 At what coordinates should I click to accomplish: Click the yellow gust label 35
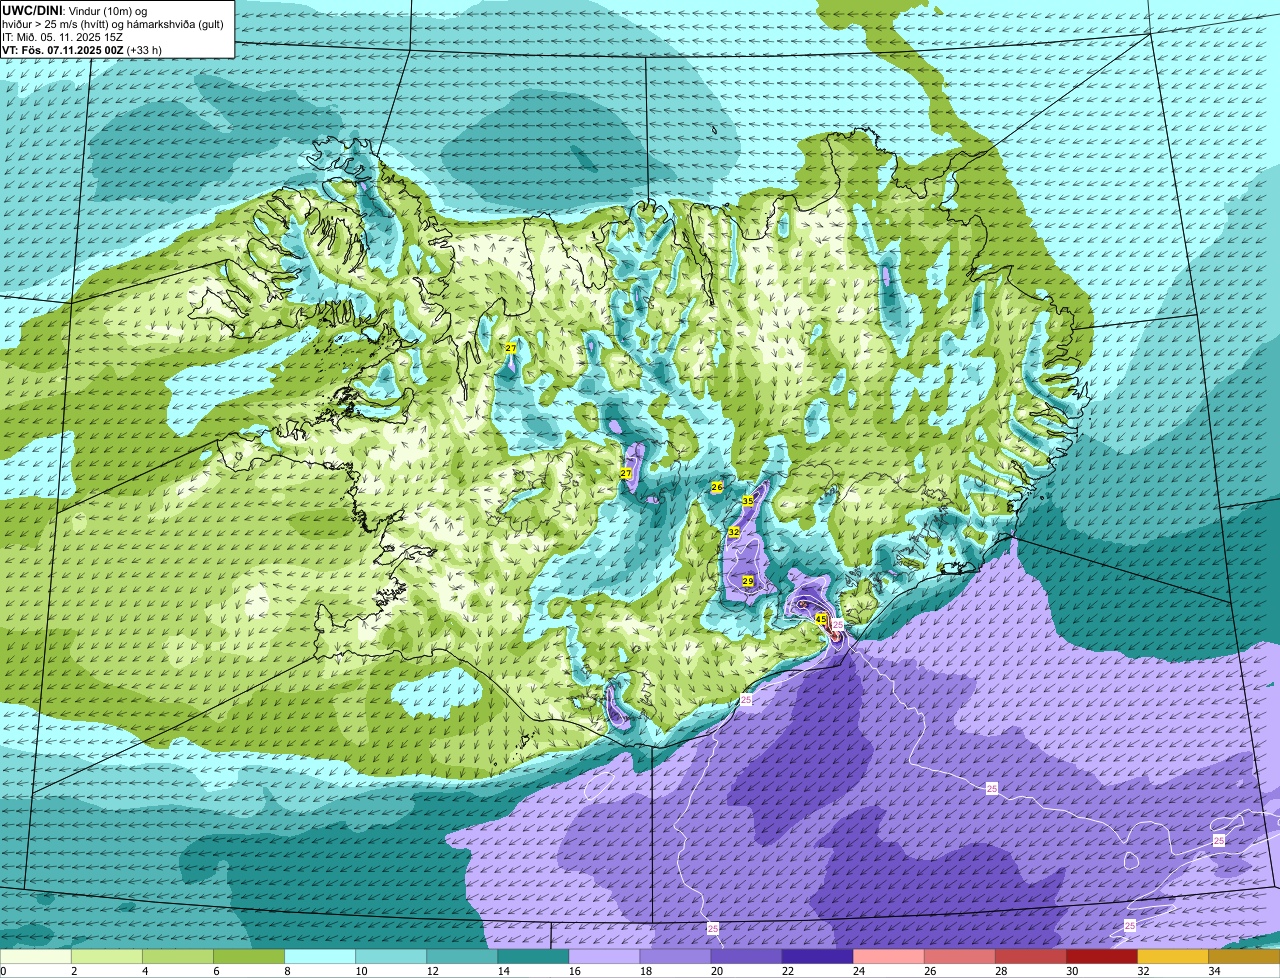(747, 501)
